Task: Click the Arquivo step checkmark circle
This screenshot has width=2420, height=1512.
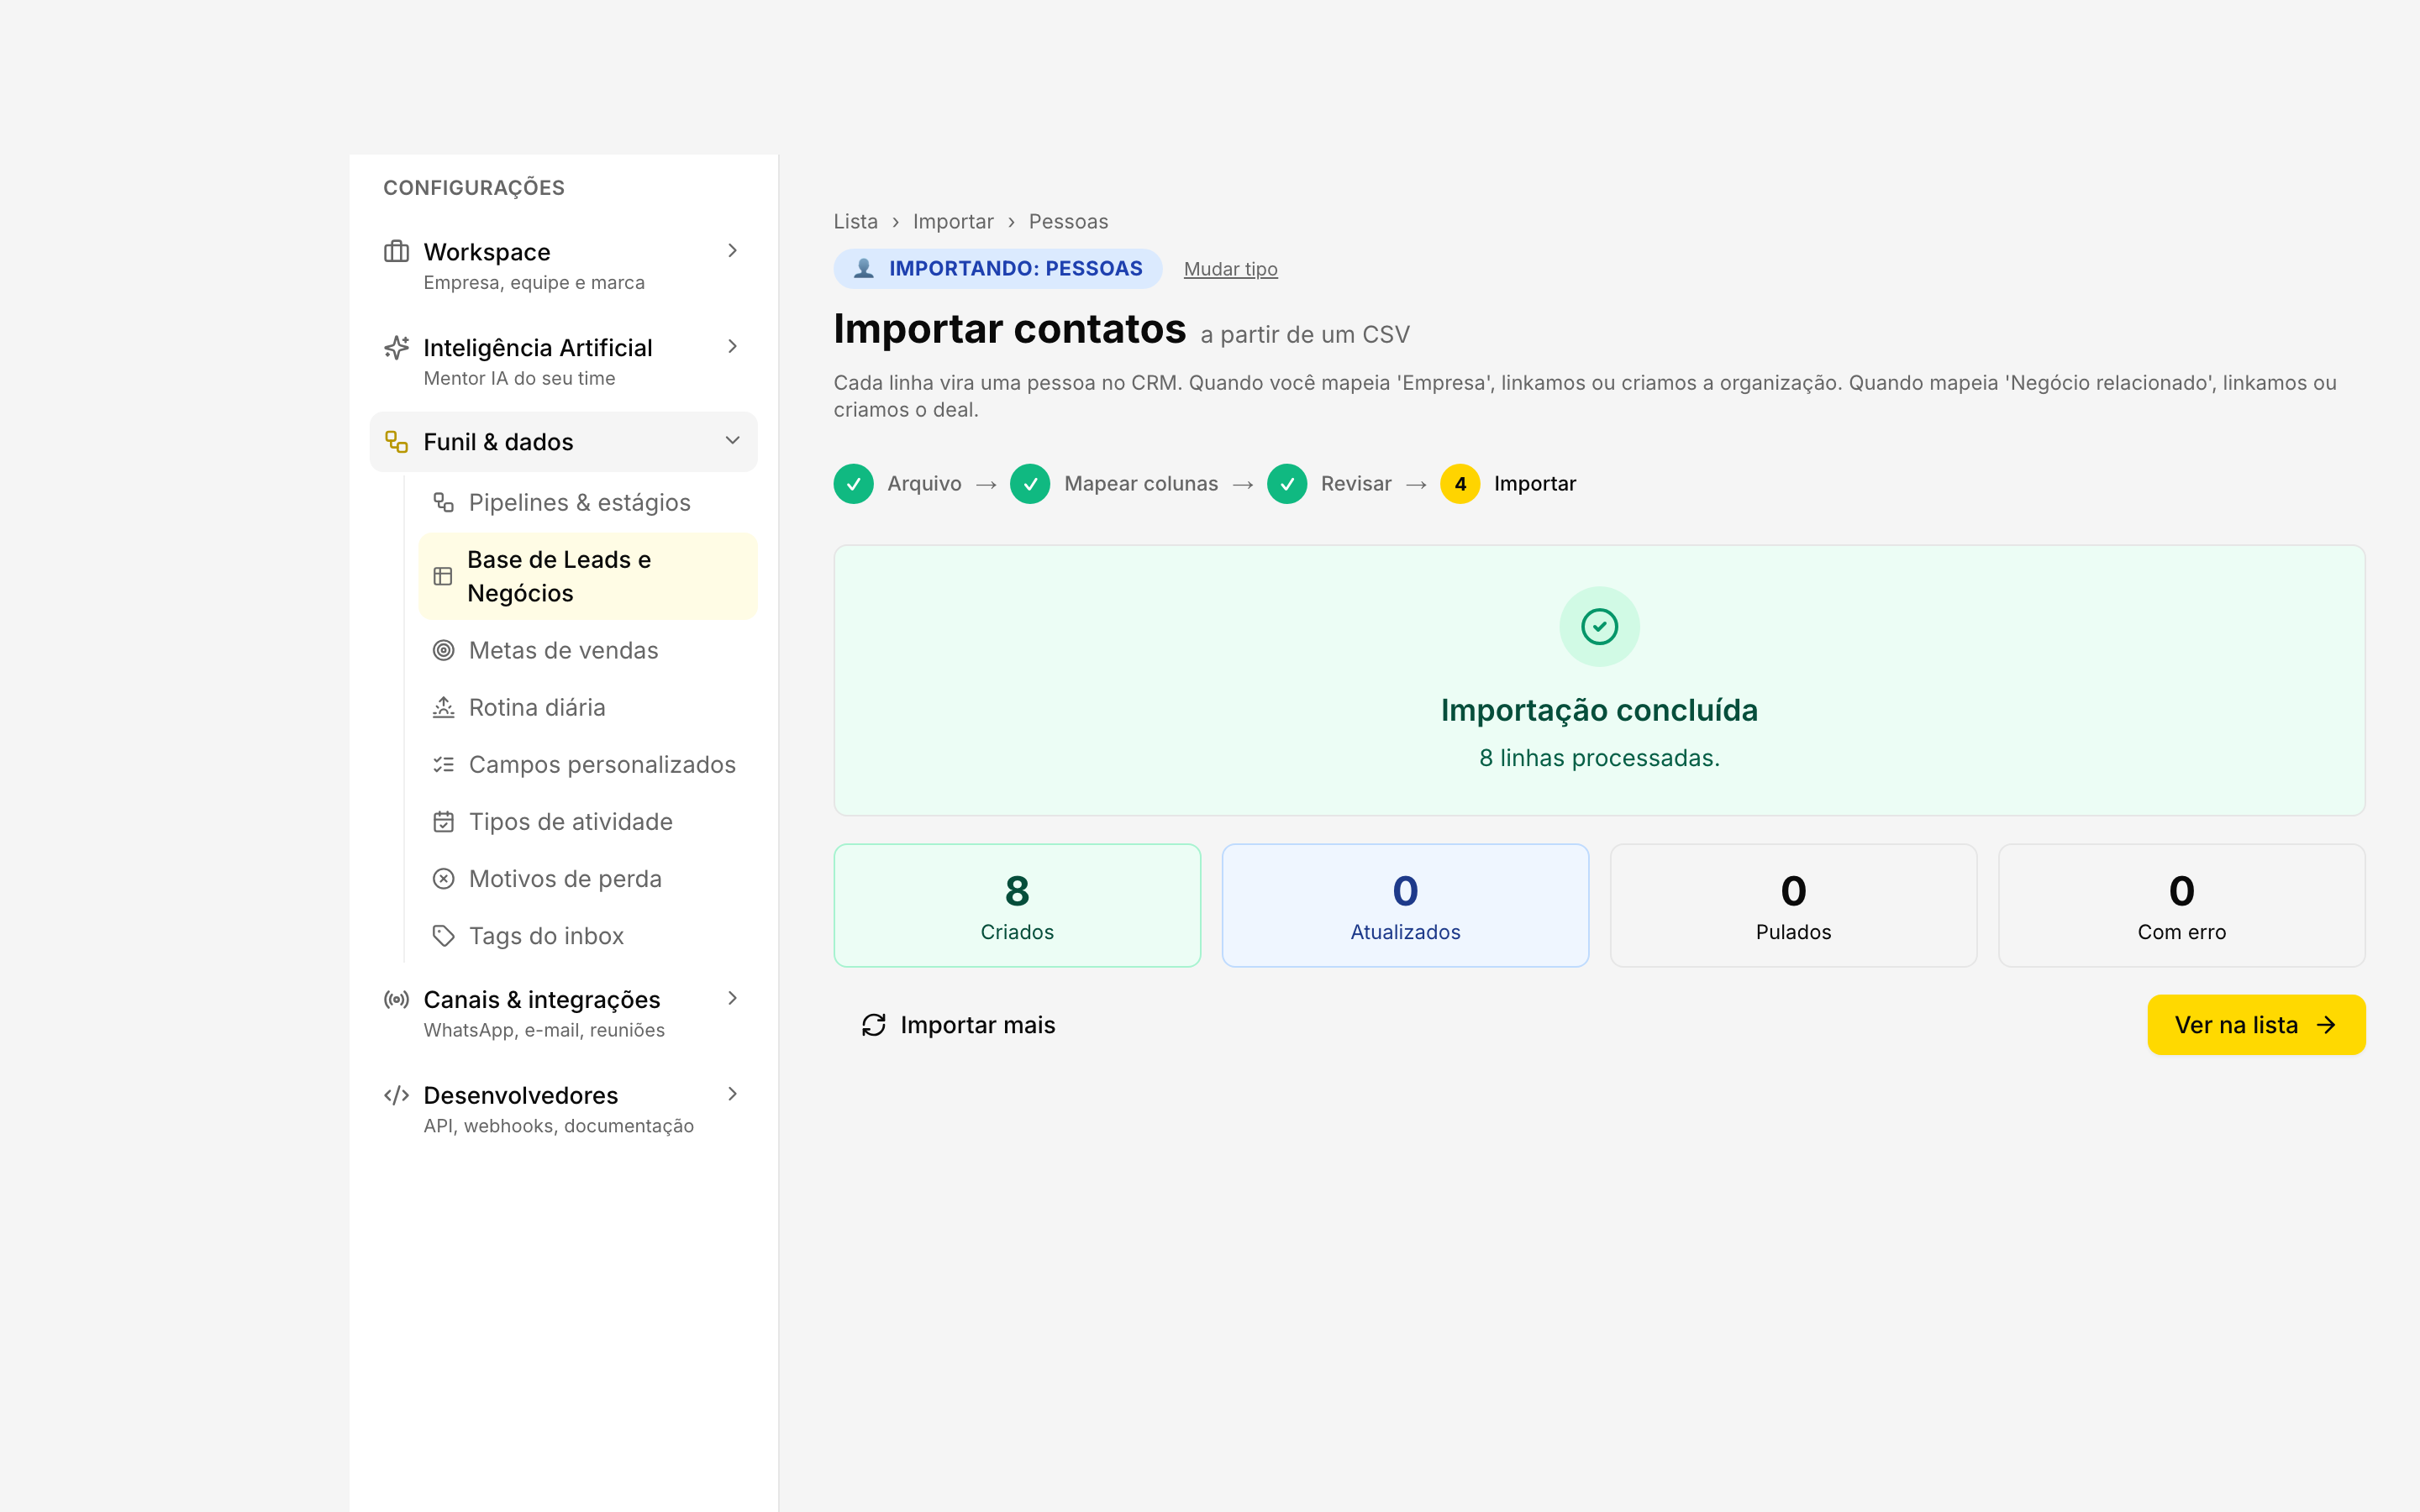Action: (854, 484)
